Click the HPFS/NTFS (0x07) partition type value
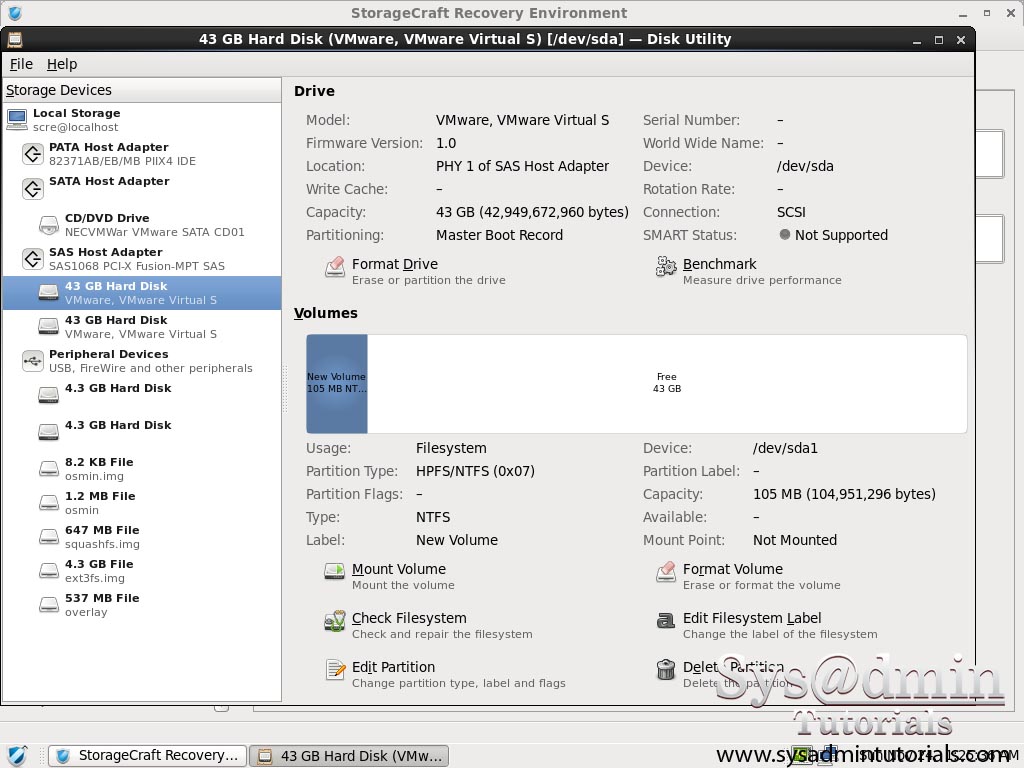The height and width of the screenshot is (768, 1024). (475, 471)
